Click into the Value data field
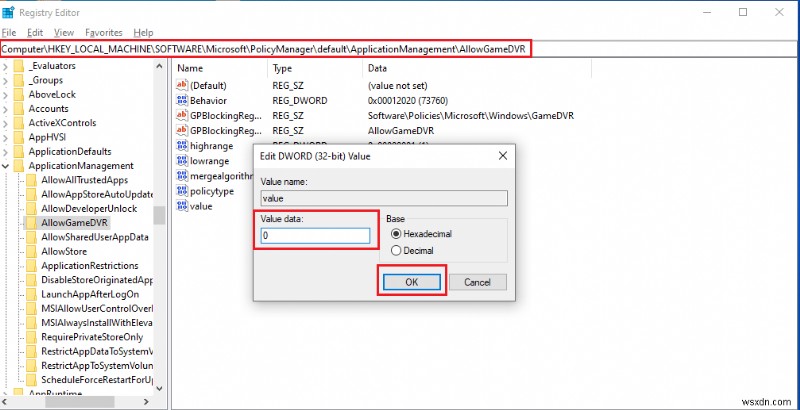This screenshot has width=800, height=410. (315, 236)
